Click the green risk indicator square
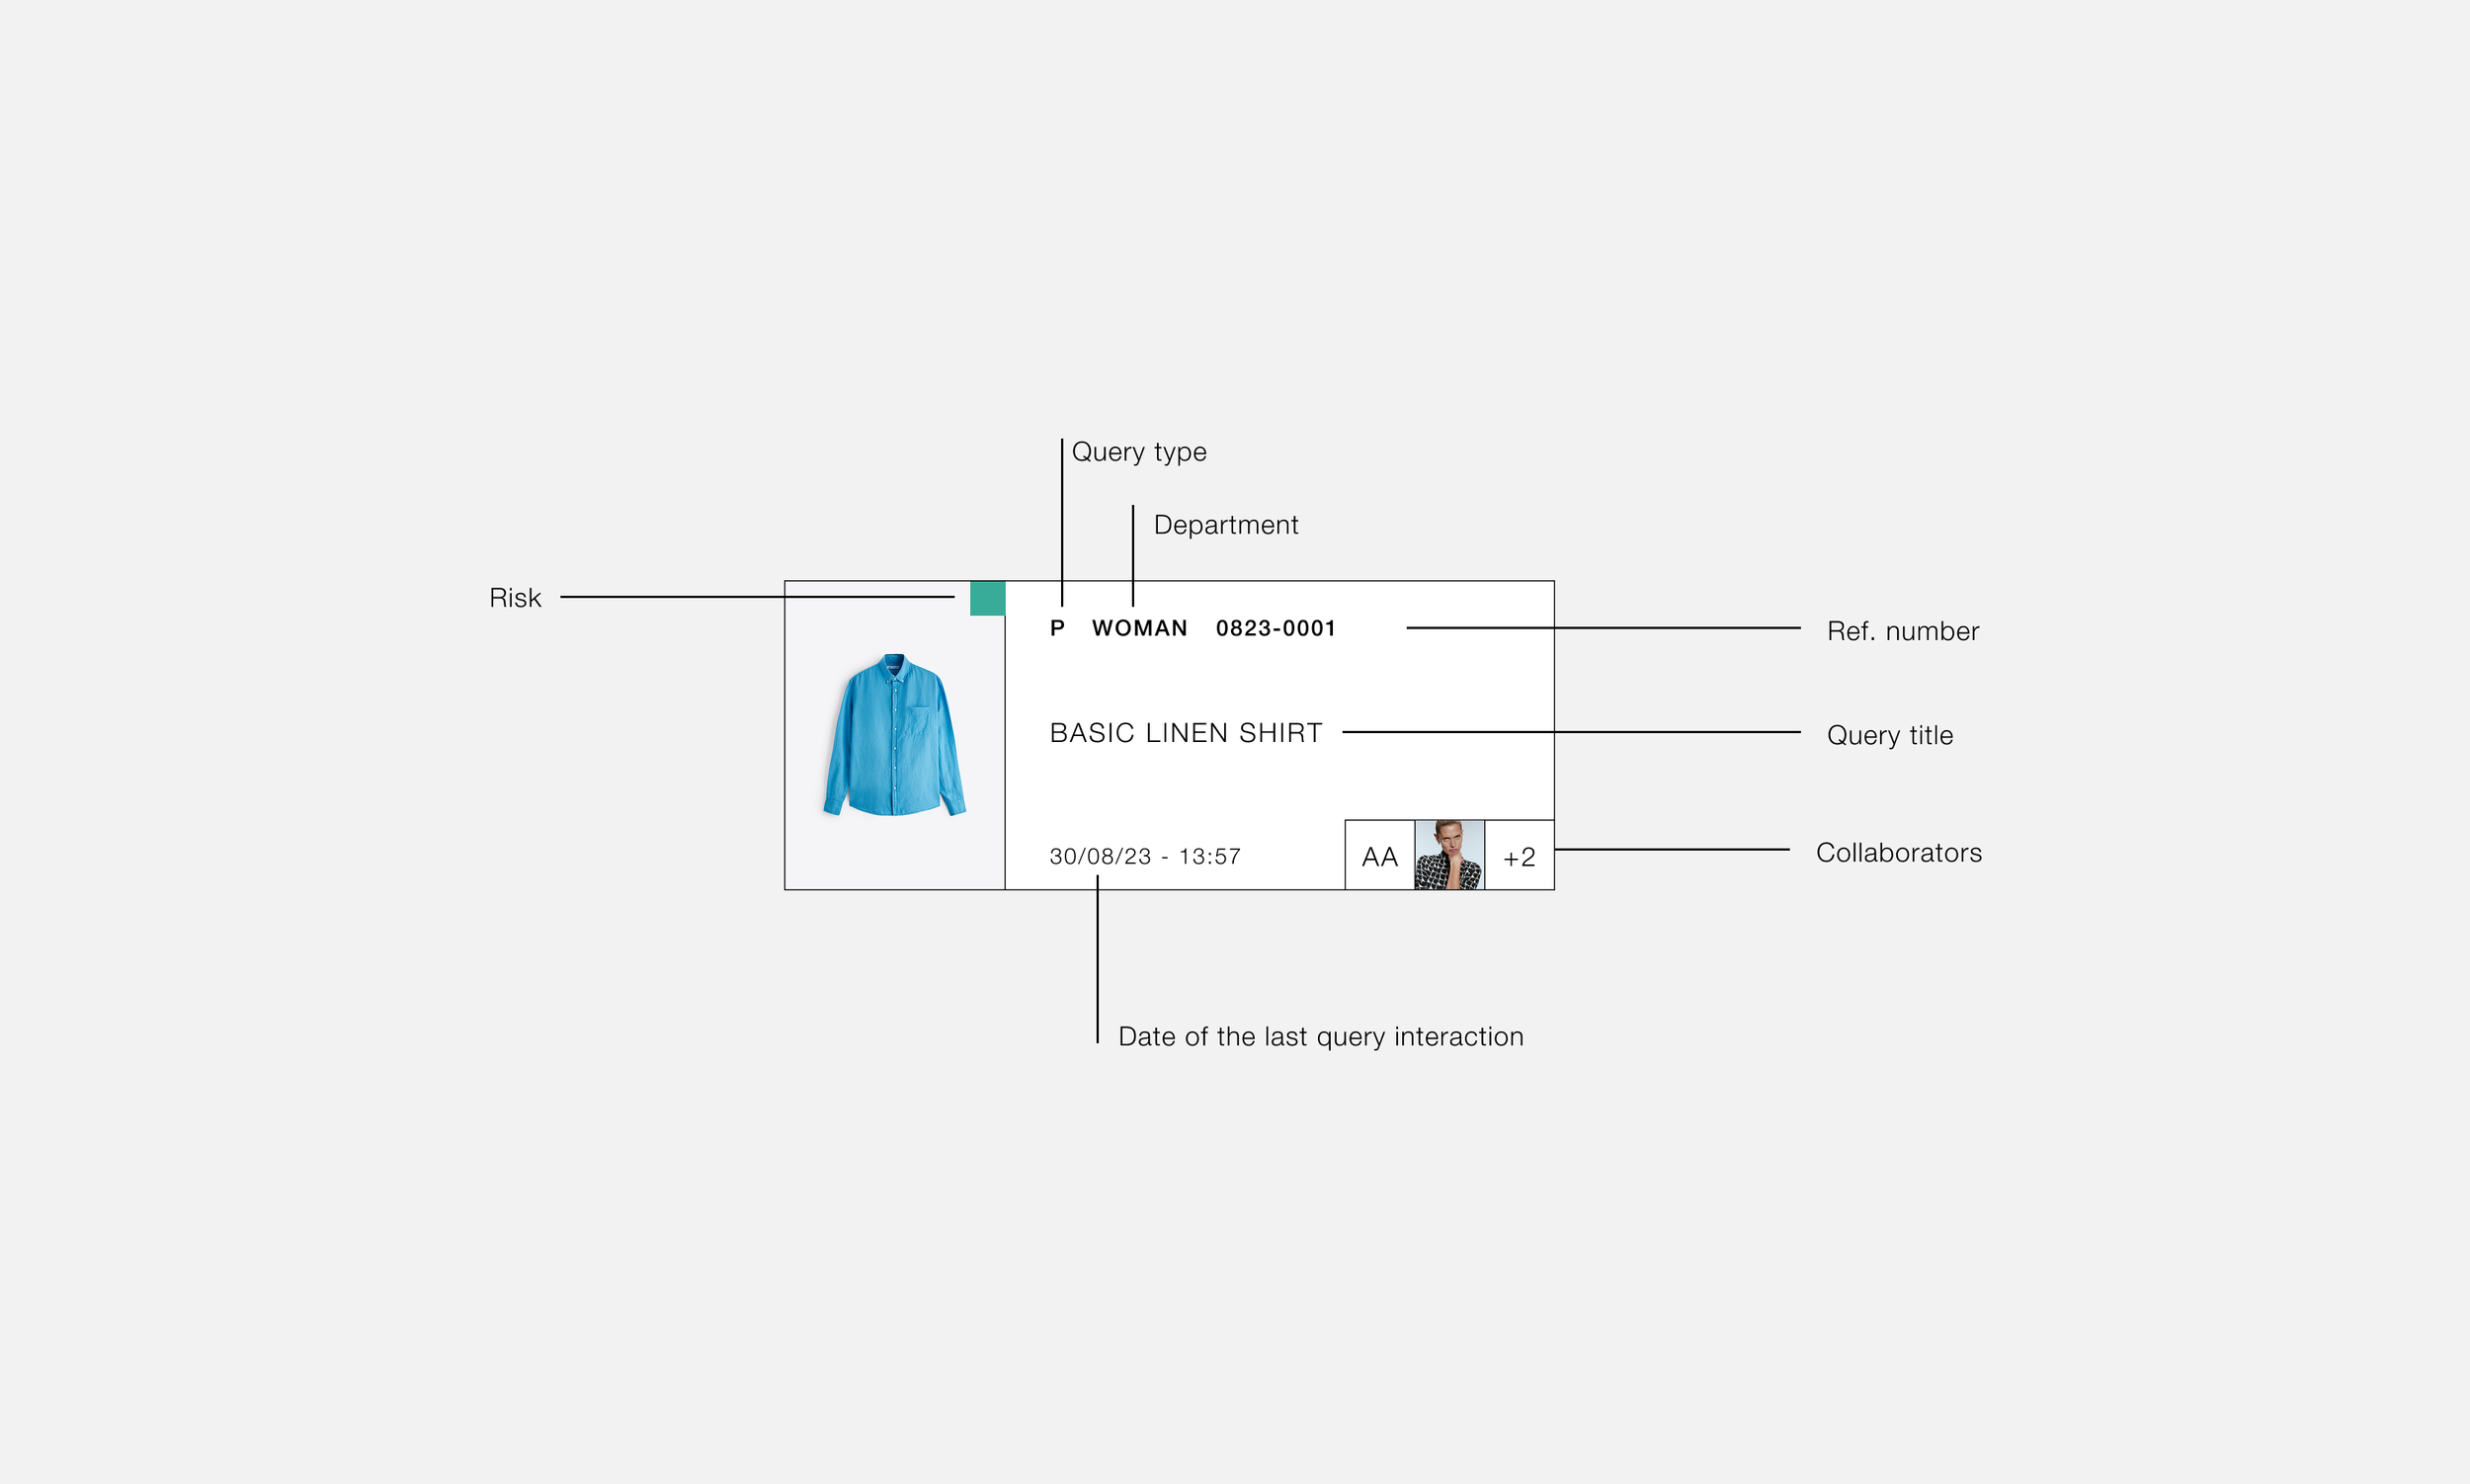2470x1484 pixels. 987,598
